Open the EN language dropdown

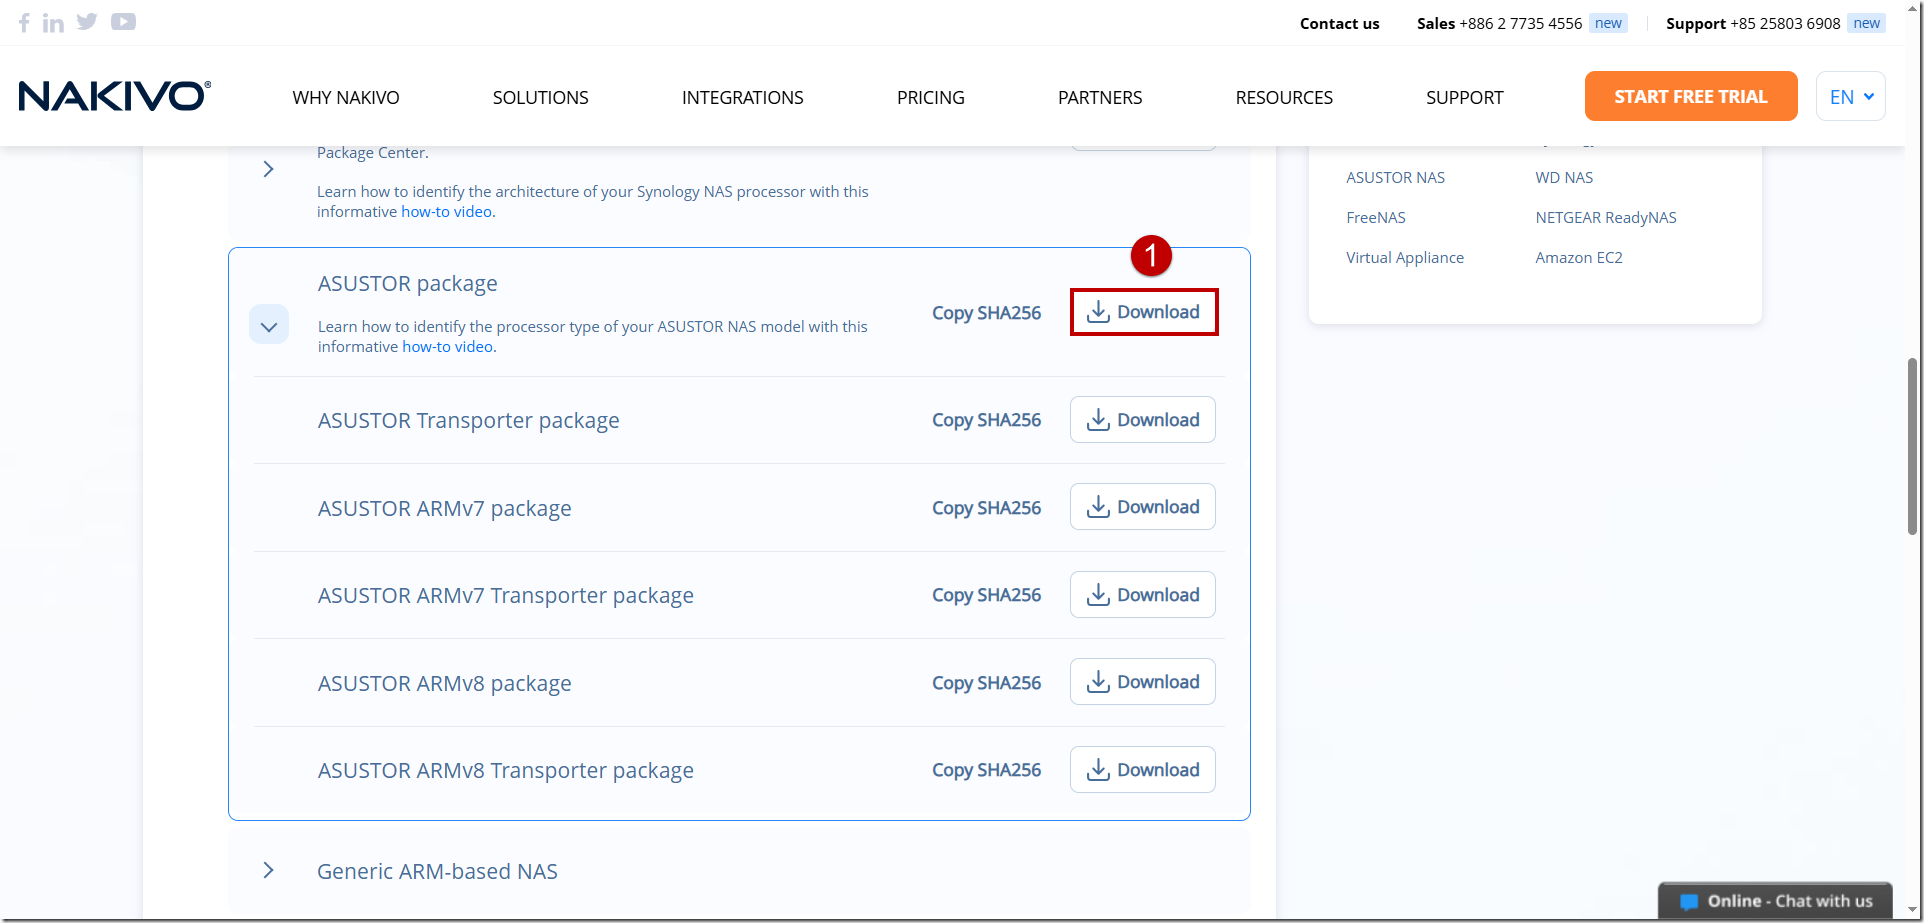1851,96
